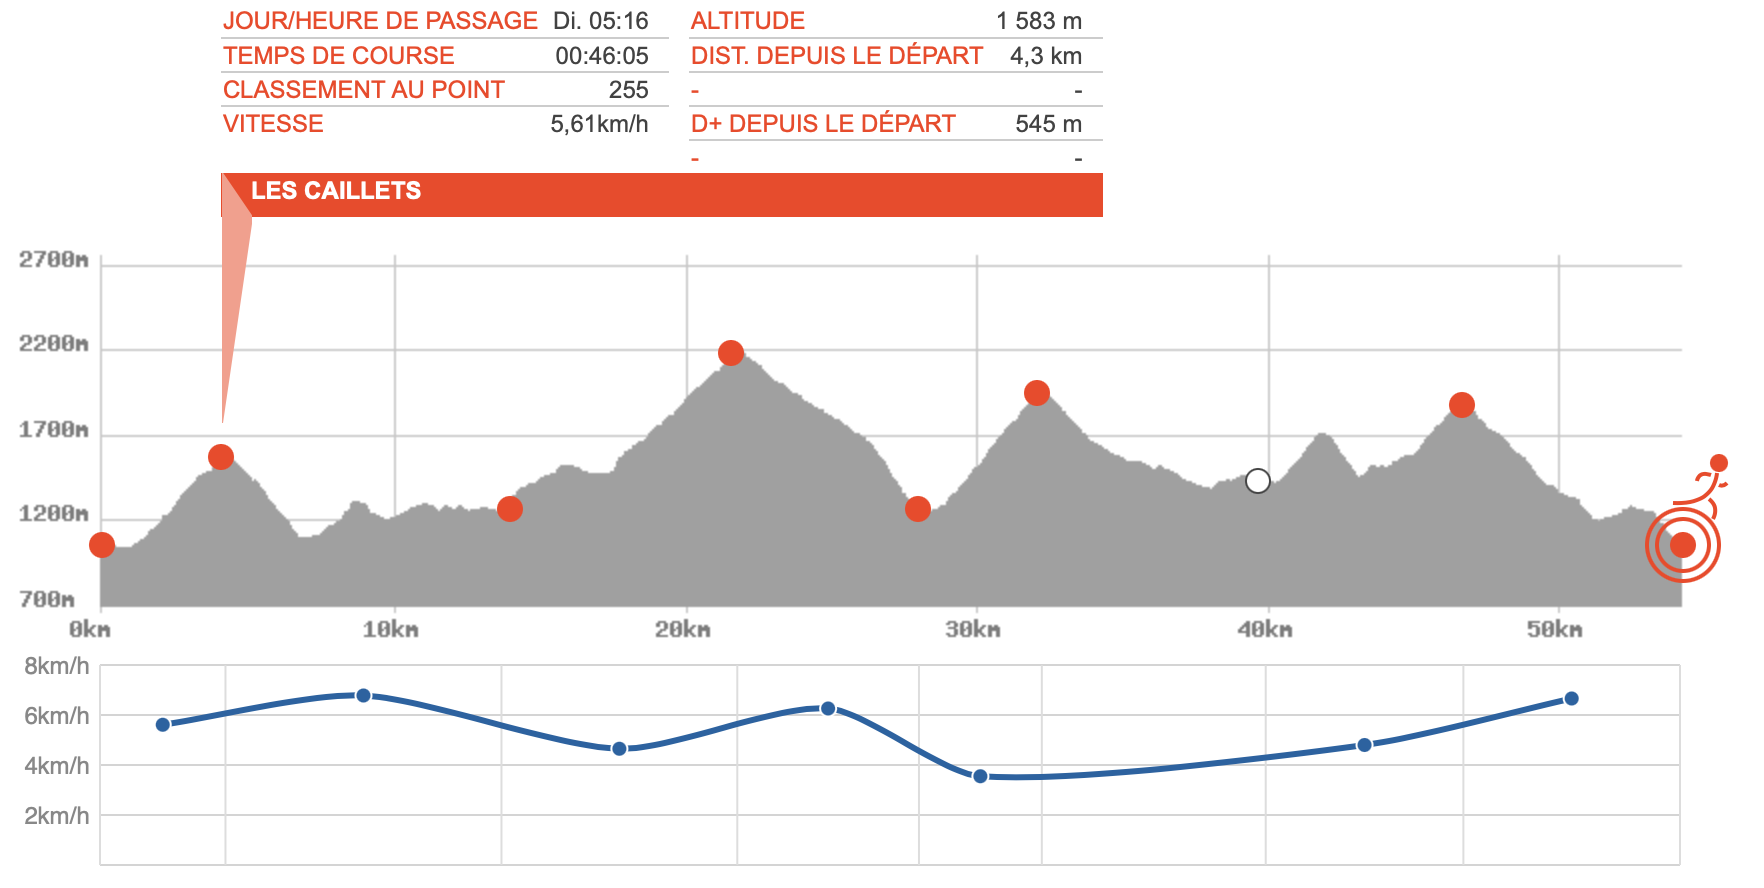Screen dimensions: 1764x888
Task: Click the lowest speed point on blue curve
Action: 980,776
